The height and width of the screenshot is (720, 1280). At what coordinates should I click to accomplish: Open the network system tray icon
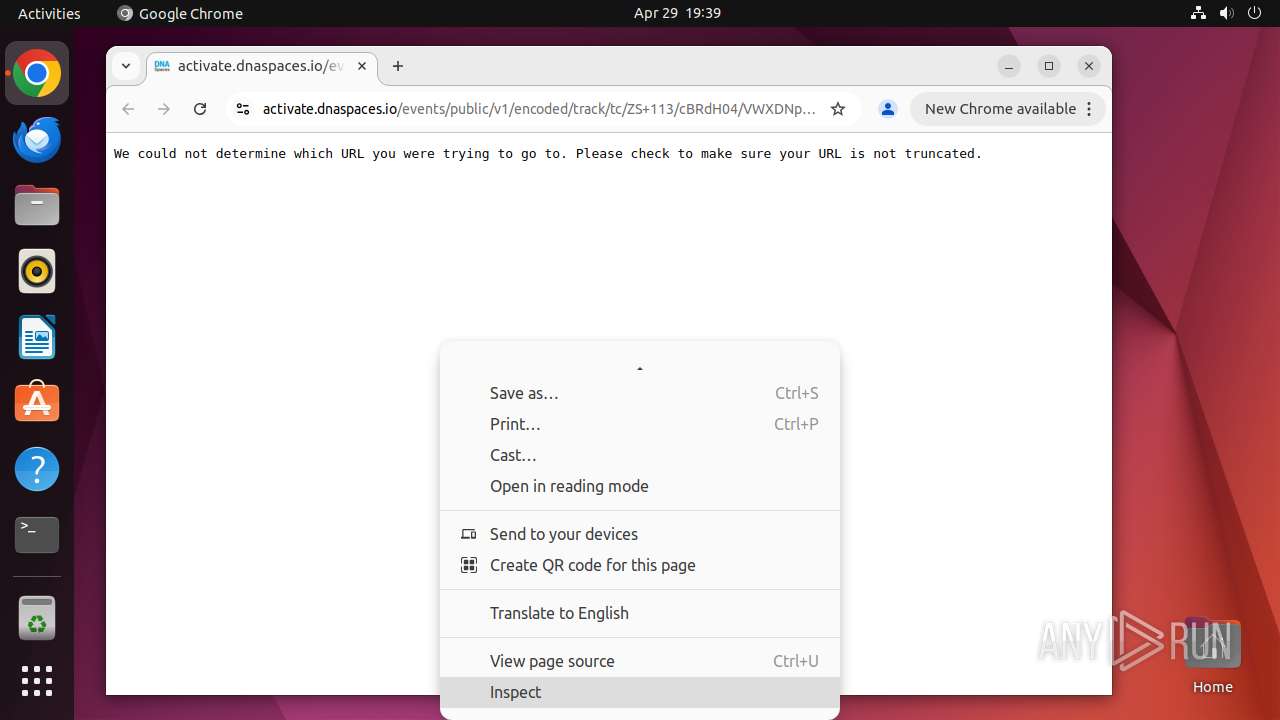click(x=1199, y=13)
